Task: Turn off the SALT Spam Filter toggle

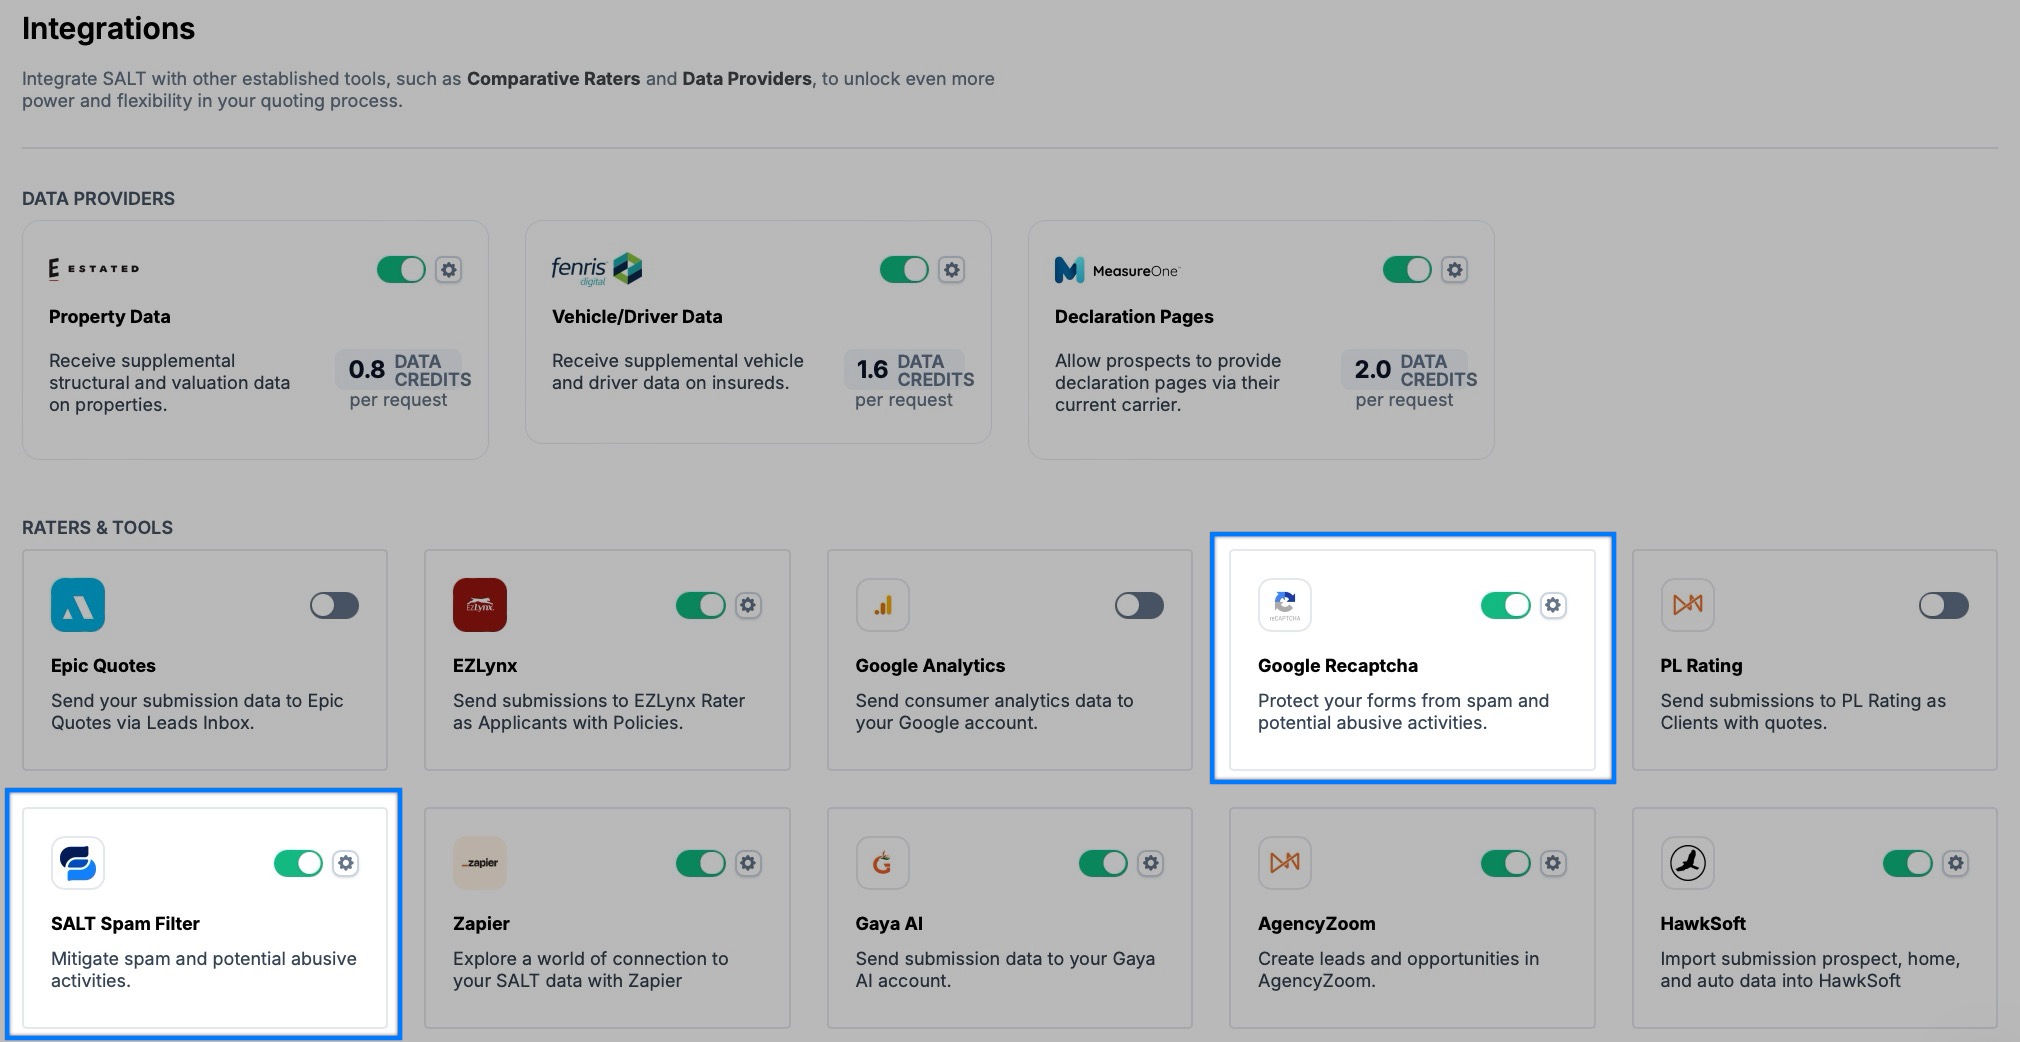Action: click(x=298, y=863)
